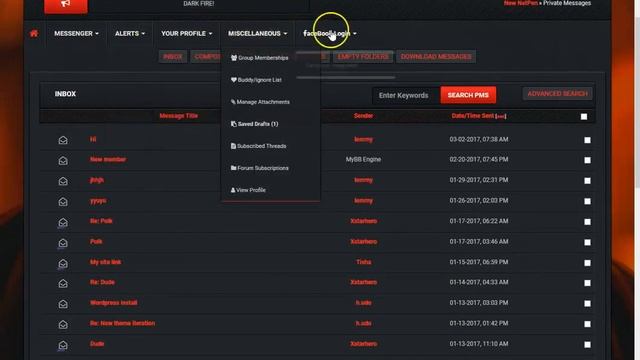Image resolution: width=640 pixels, height=360 pixels.
Task: Choose Group Memberships from the menu
Action: (x=260, y=58)
